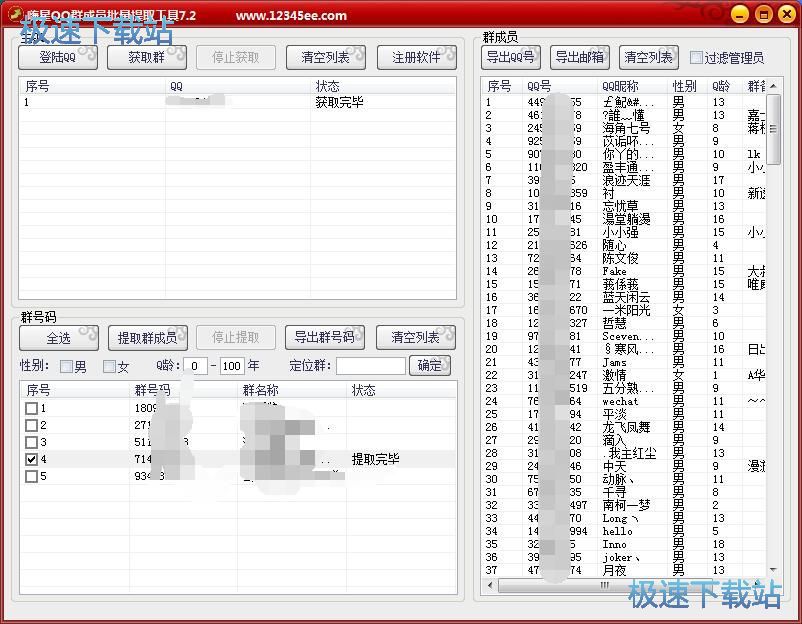Click the 登陆QQ button
The image size is (802, 624).
click(58, 57)
